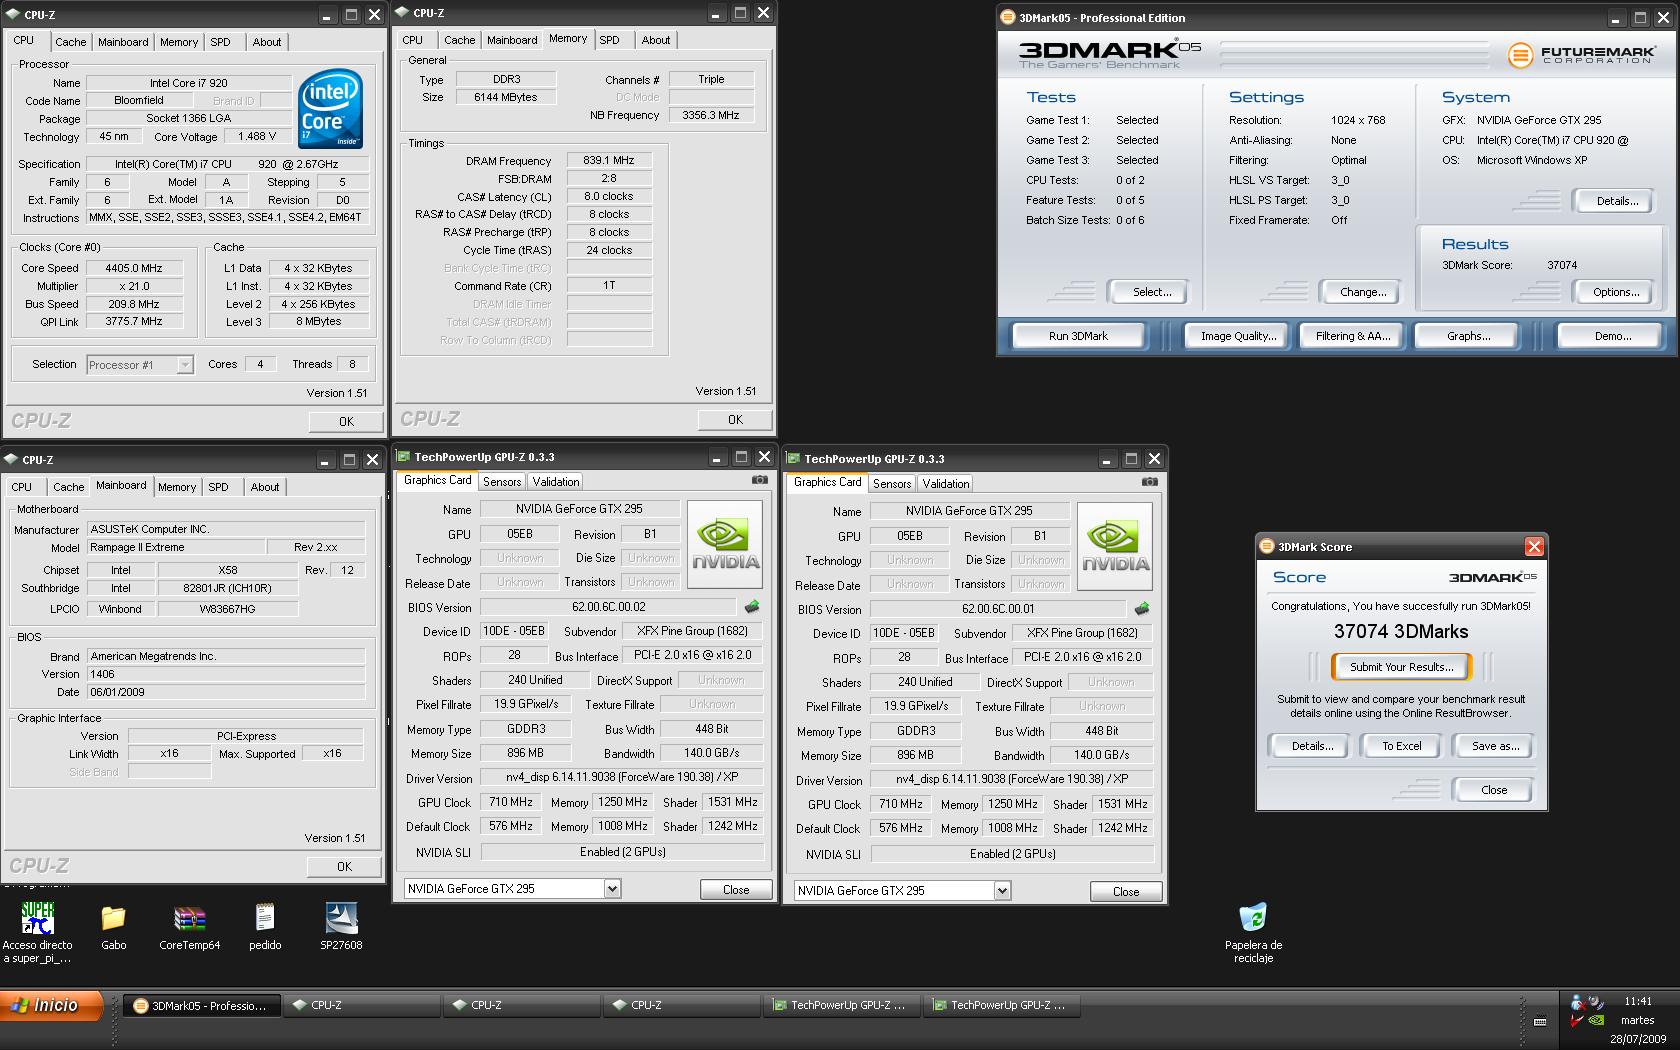Open the pedido text file icon
This screenshot has height=1050, width=1680.
(x=265, y=918)
